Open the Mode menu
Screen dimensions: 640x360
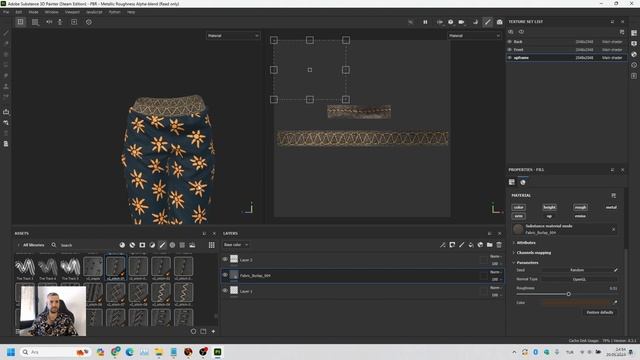click(33, 12)
